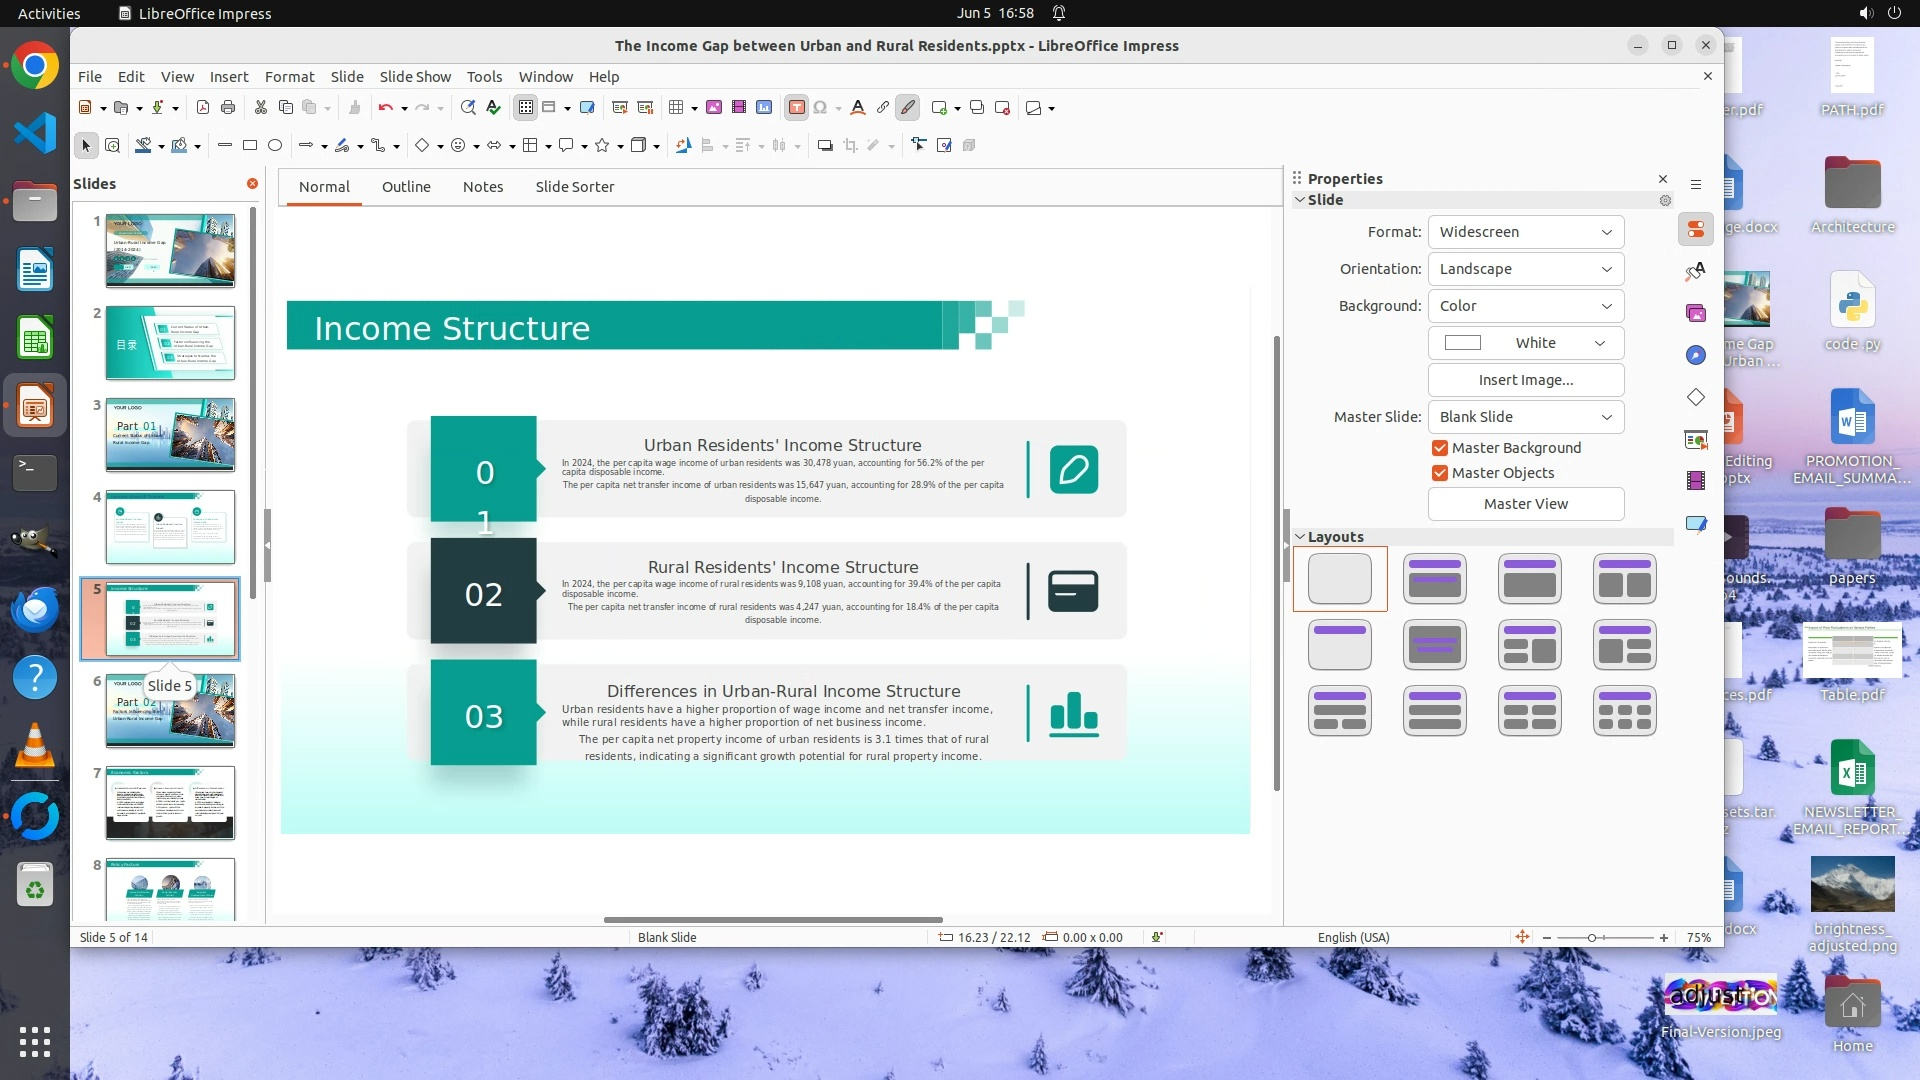Open the Master Slide dropdown

pyautogui.click(x=1525, y=417)
